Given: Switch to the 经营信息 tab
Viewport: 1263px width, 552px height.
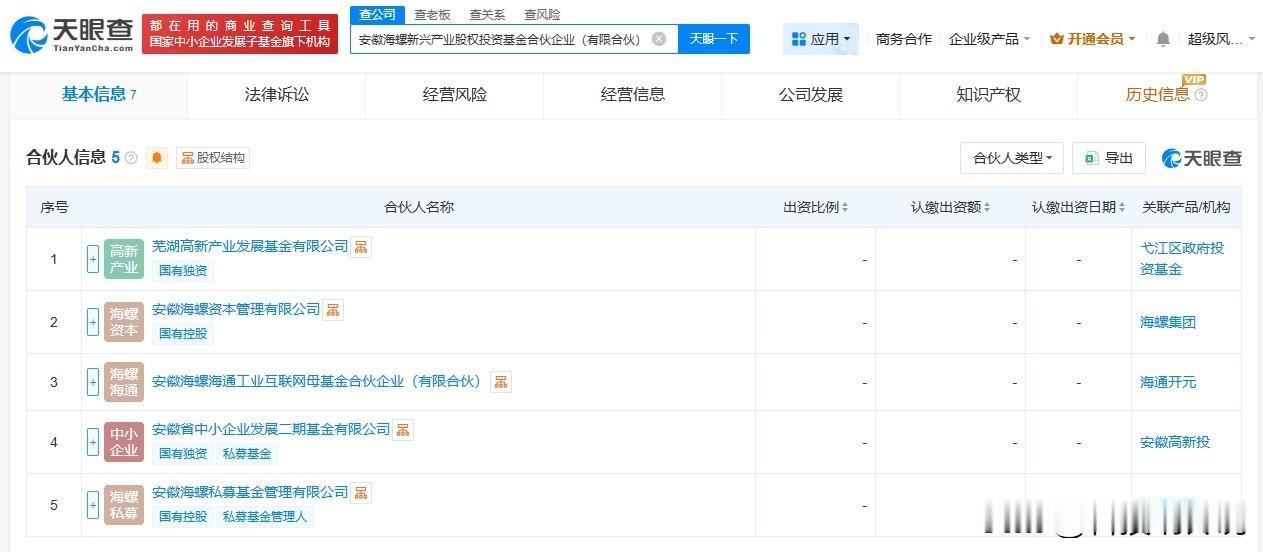Looking at the screenshot, I should (633, 95).
